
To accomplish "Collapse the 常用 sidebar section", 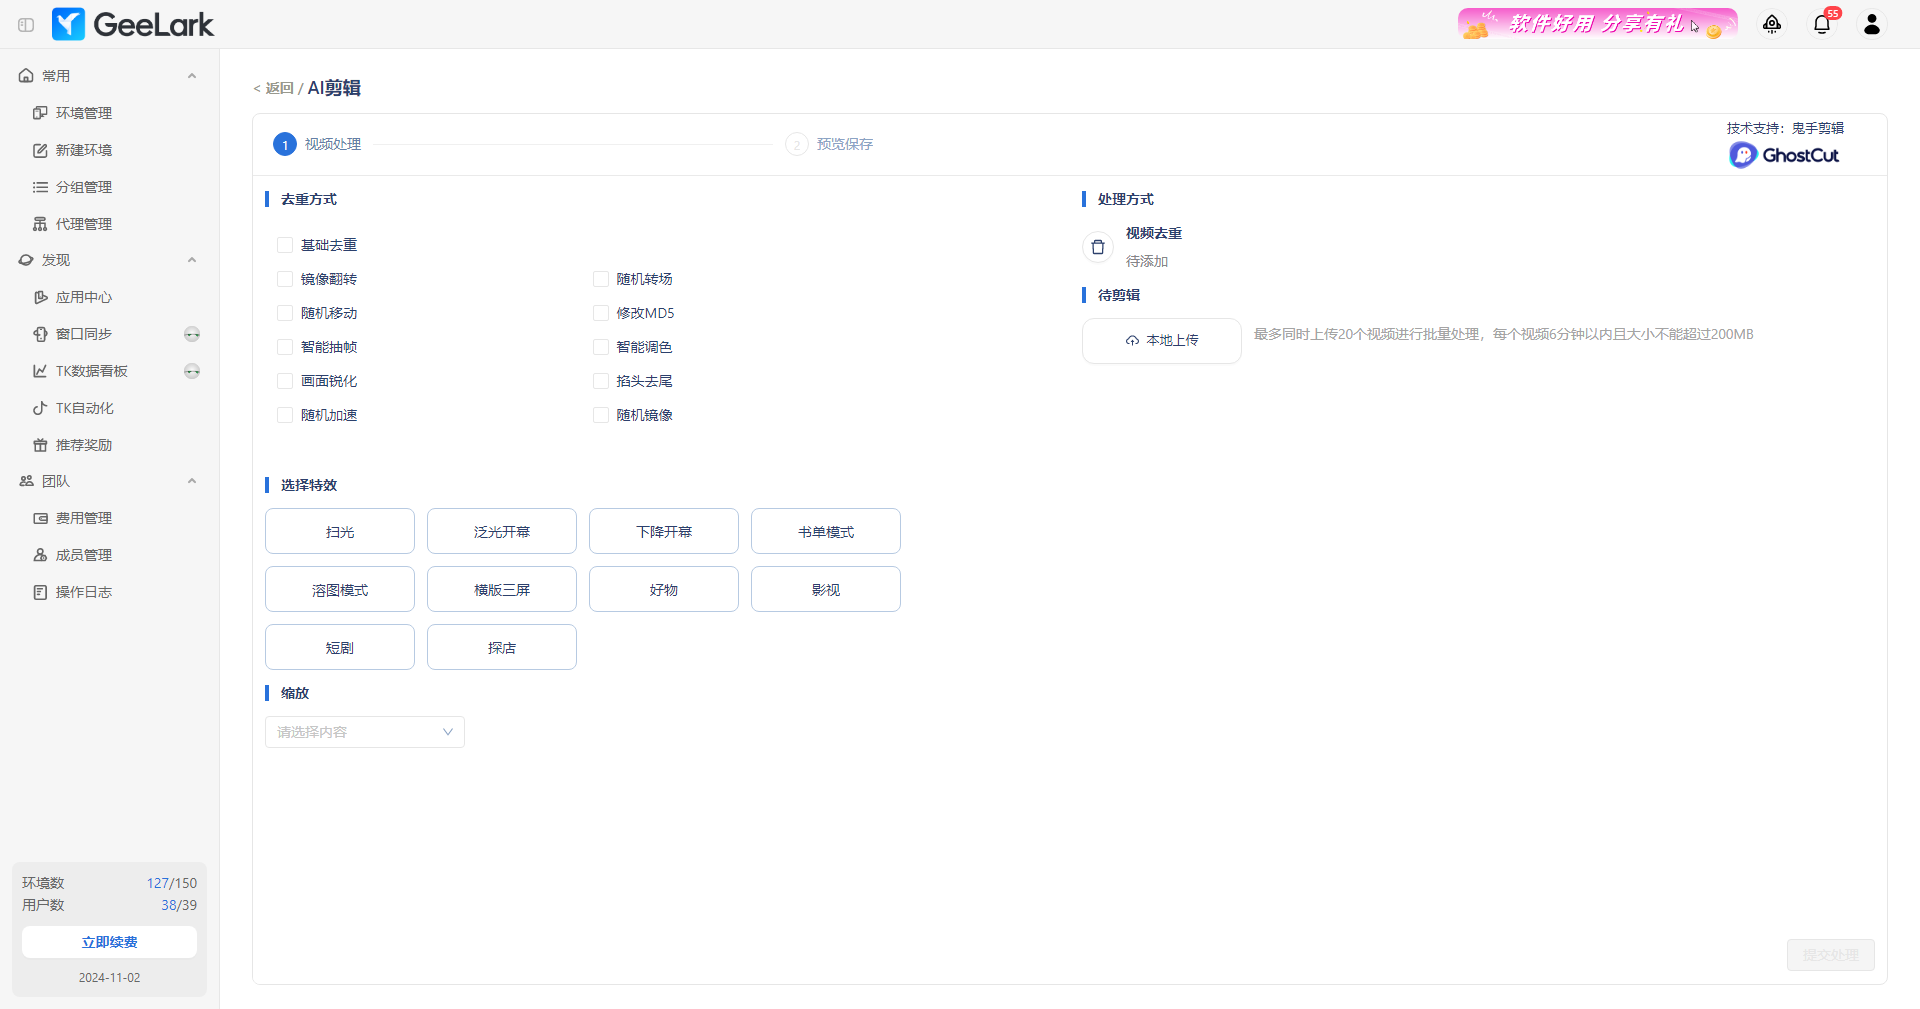I will click(191, 76).
